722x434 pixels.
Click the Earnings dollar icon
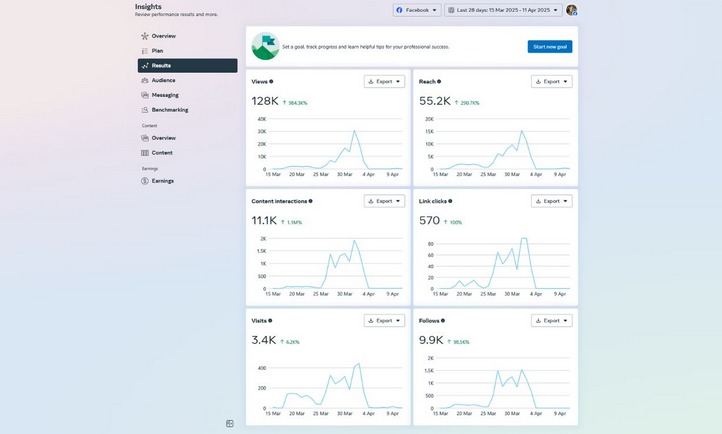[x=145, y=181]
